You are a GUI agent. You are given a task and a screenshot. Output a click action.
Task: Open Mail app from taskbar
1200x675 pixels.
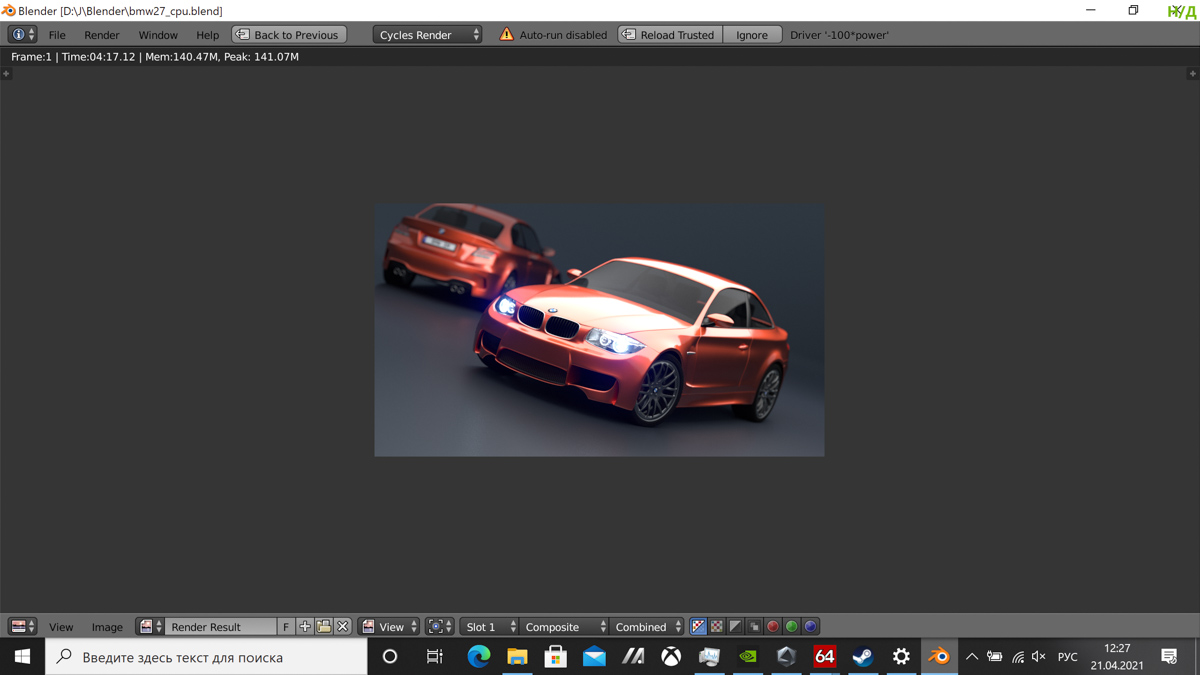pos(594,657)
